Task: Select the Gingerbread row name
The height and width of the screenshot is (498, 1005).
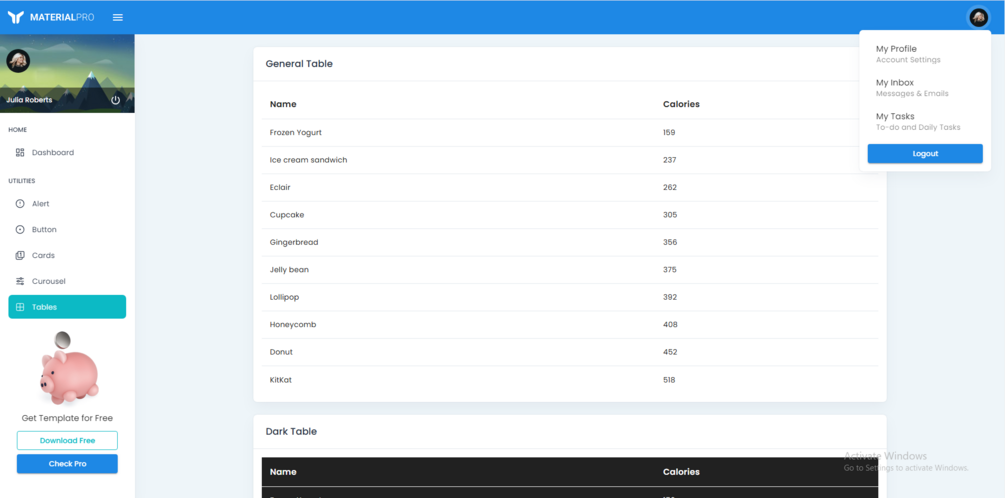Action: tap(294, 242)
